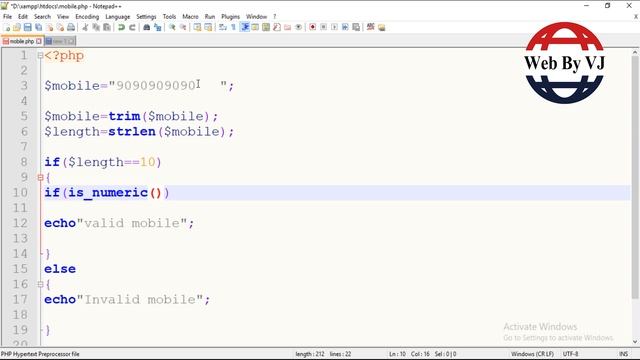Open the Search menu
Screen dimensions: 640x360
pyautogui.click(x=42, y=17)
